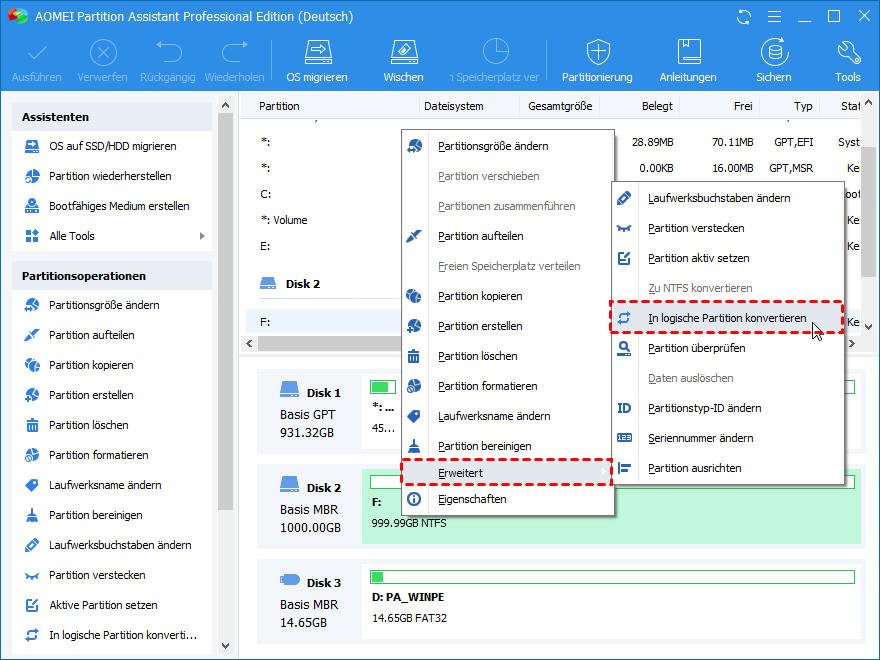Screen dimensions: 880x660
Task: Click the Verwerfen discard icon
Action: [x=103, y=53]
